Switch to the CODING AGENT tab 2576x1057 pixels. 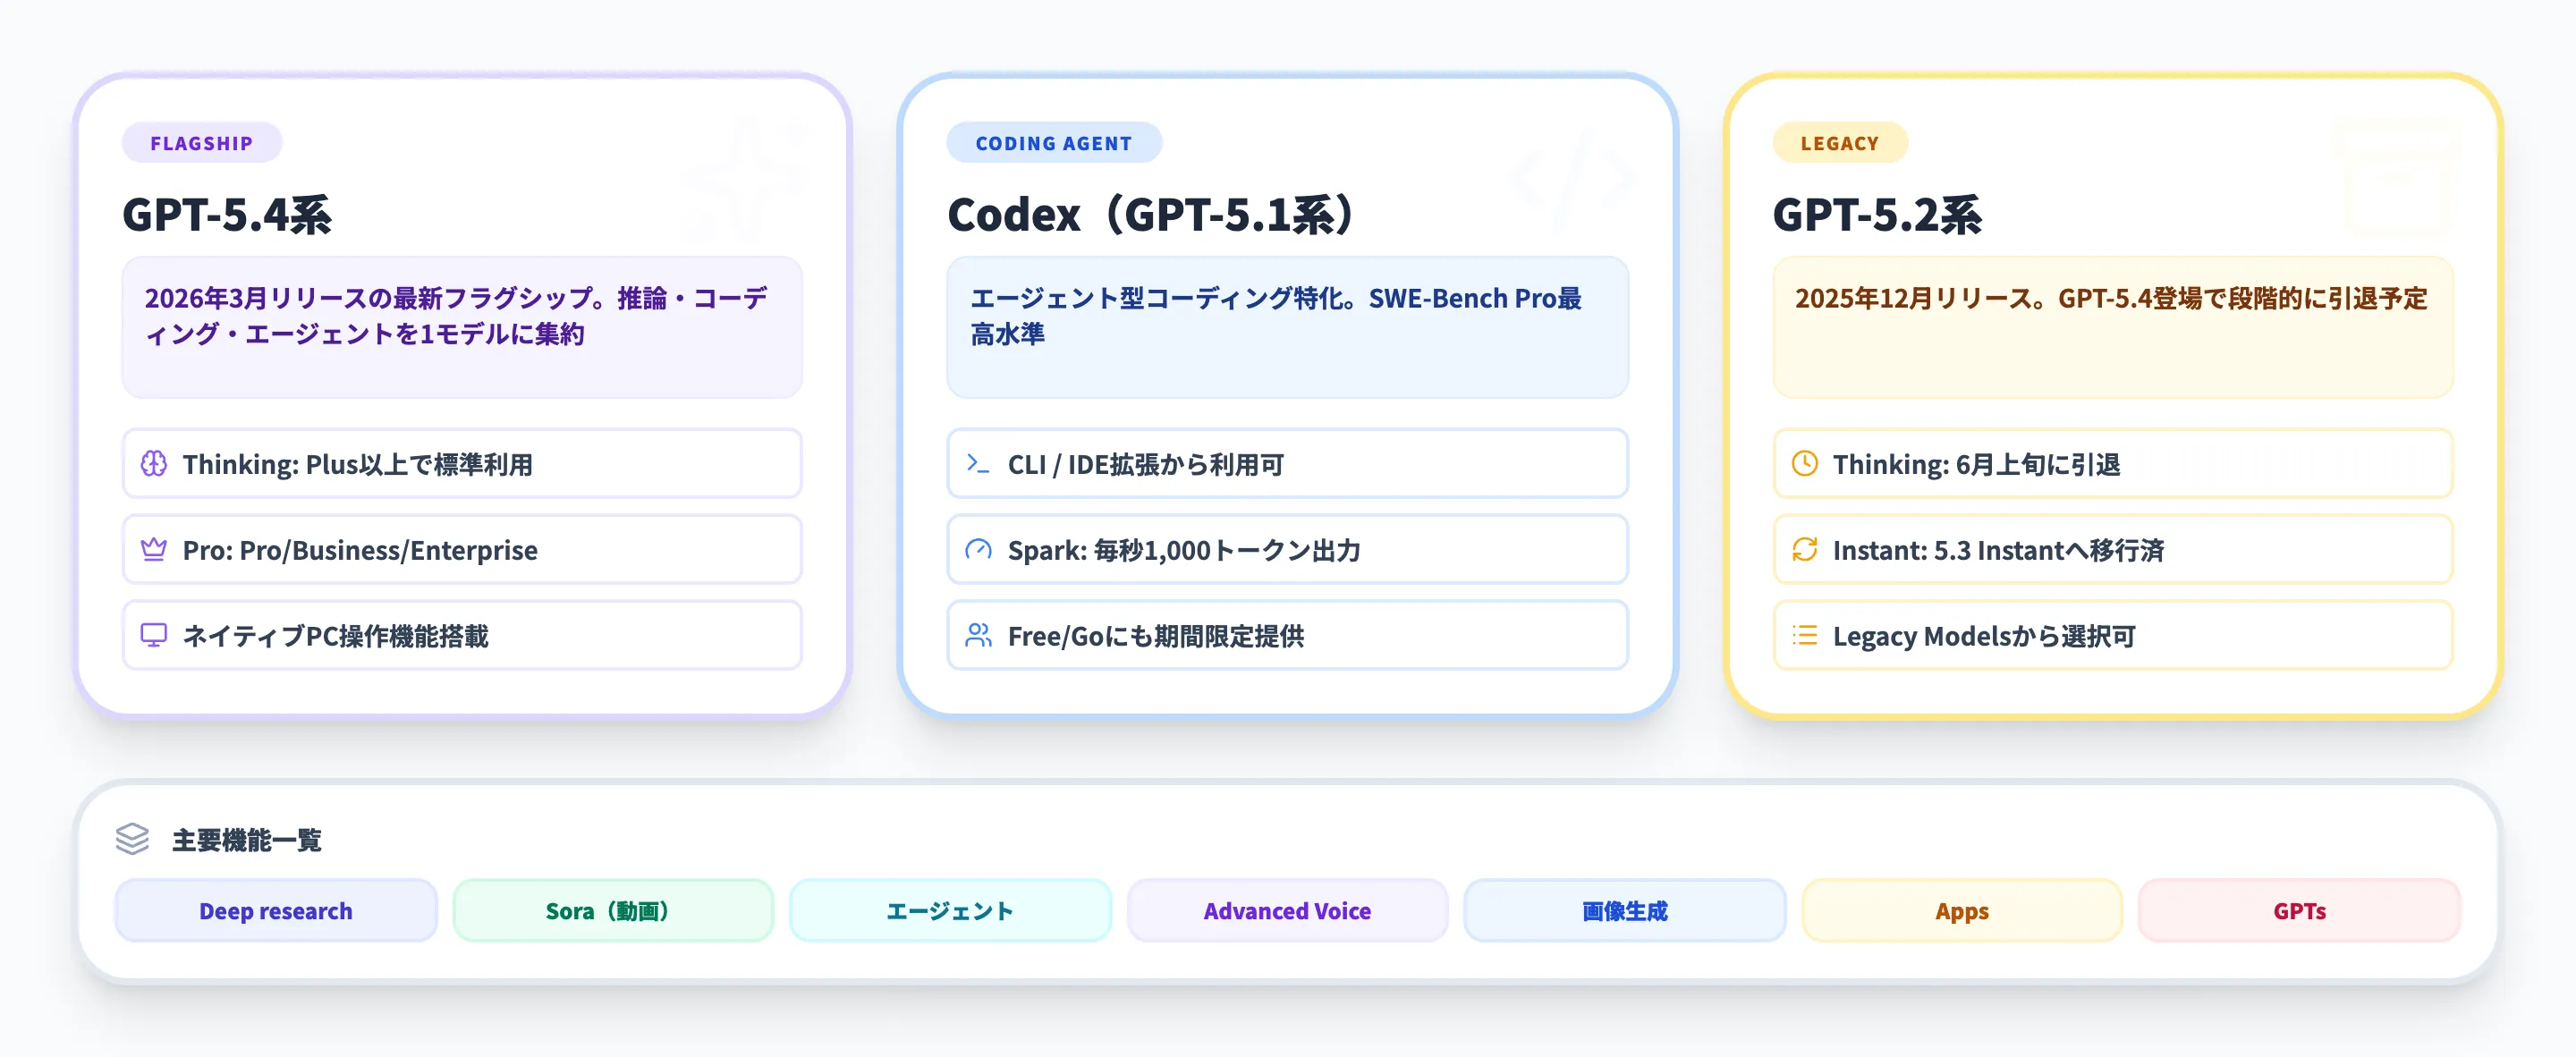tap(1053, 142)
